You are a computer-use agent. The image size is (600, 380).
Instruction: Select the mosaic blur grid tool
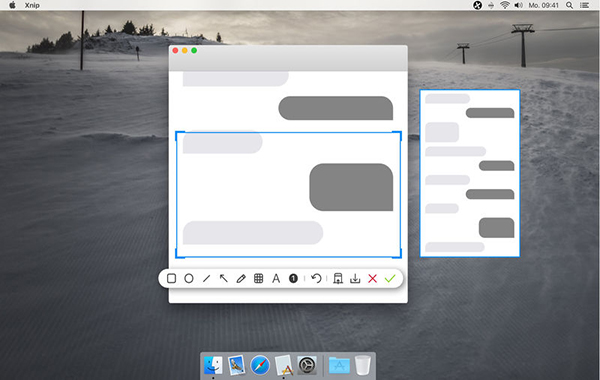(259, 278)
